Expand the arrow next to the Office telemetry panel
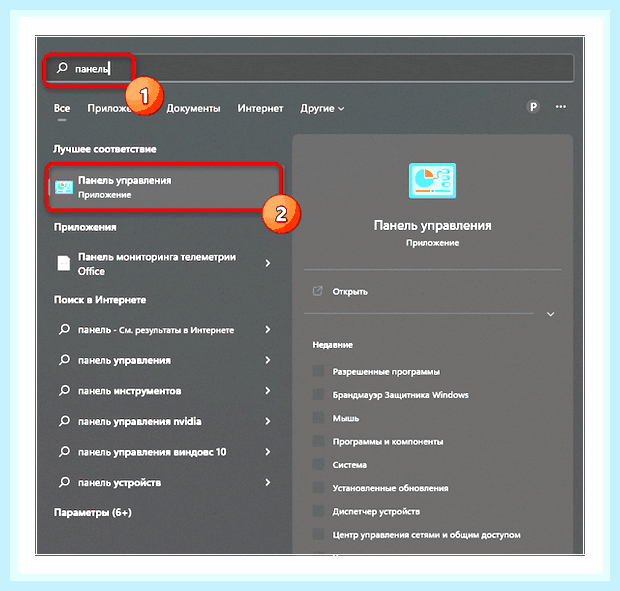The height and width of the screenshot is (591, 620). 268,263
